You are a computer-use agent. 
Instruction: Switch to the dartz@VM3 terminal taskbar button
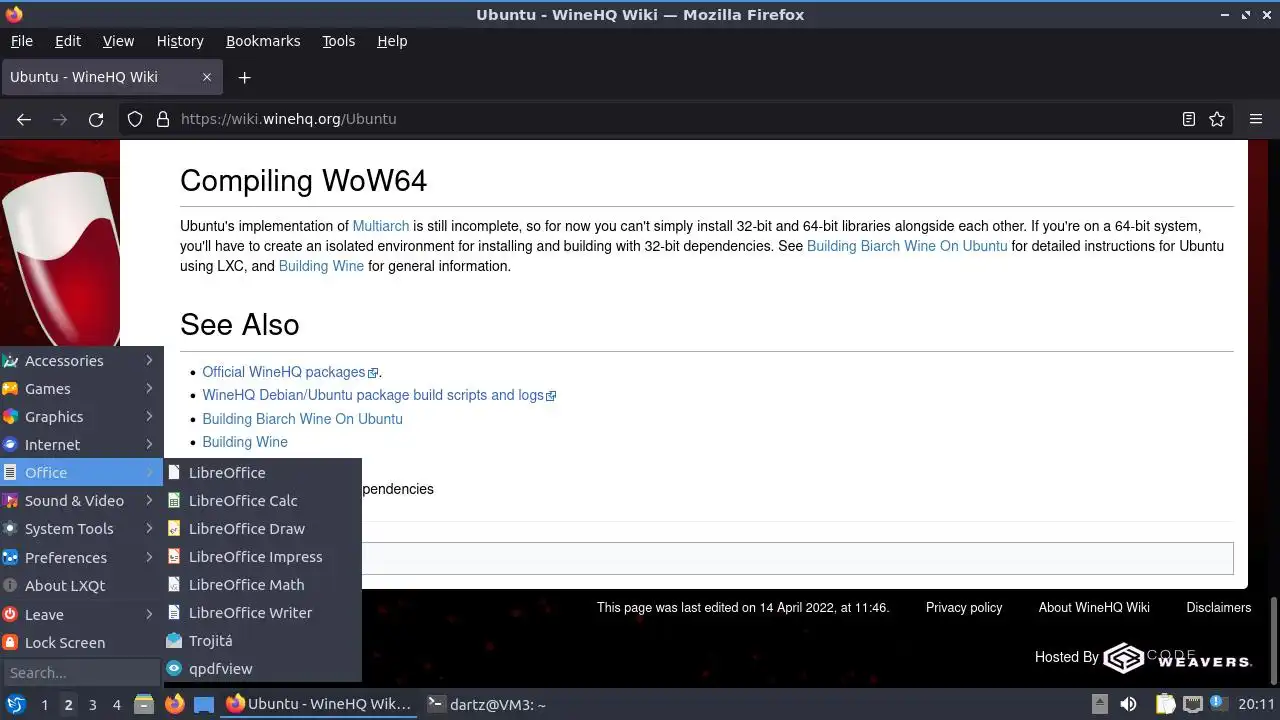pos(486,704)
